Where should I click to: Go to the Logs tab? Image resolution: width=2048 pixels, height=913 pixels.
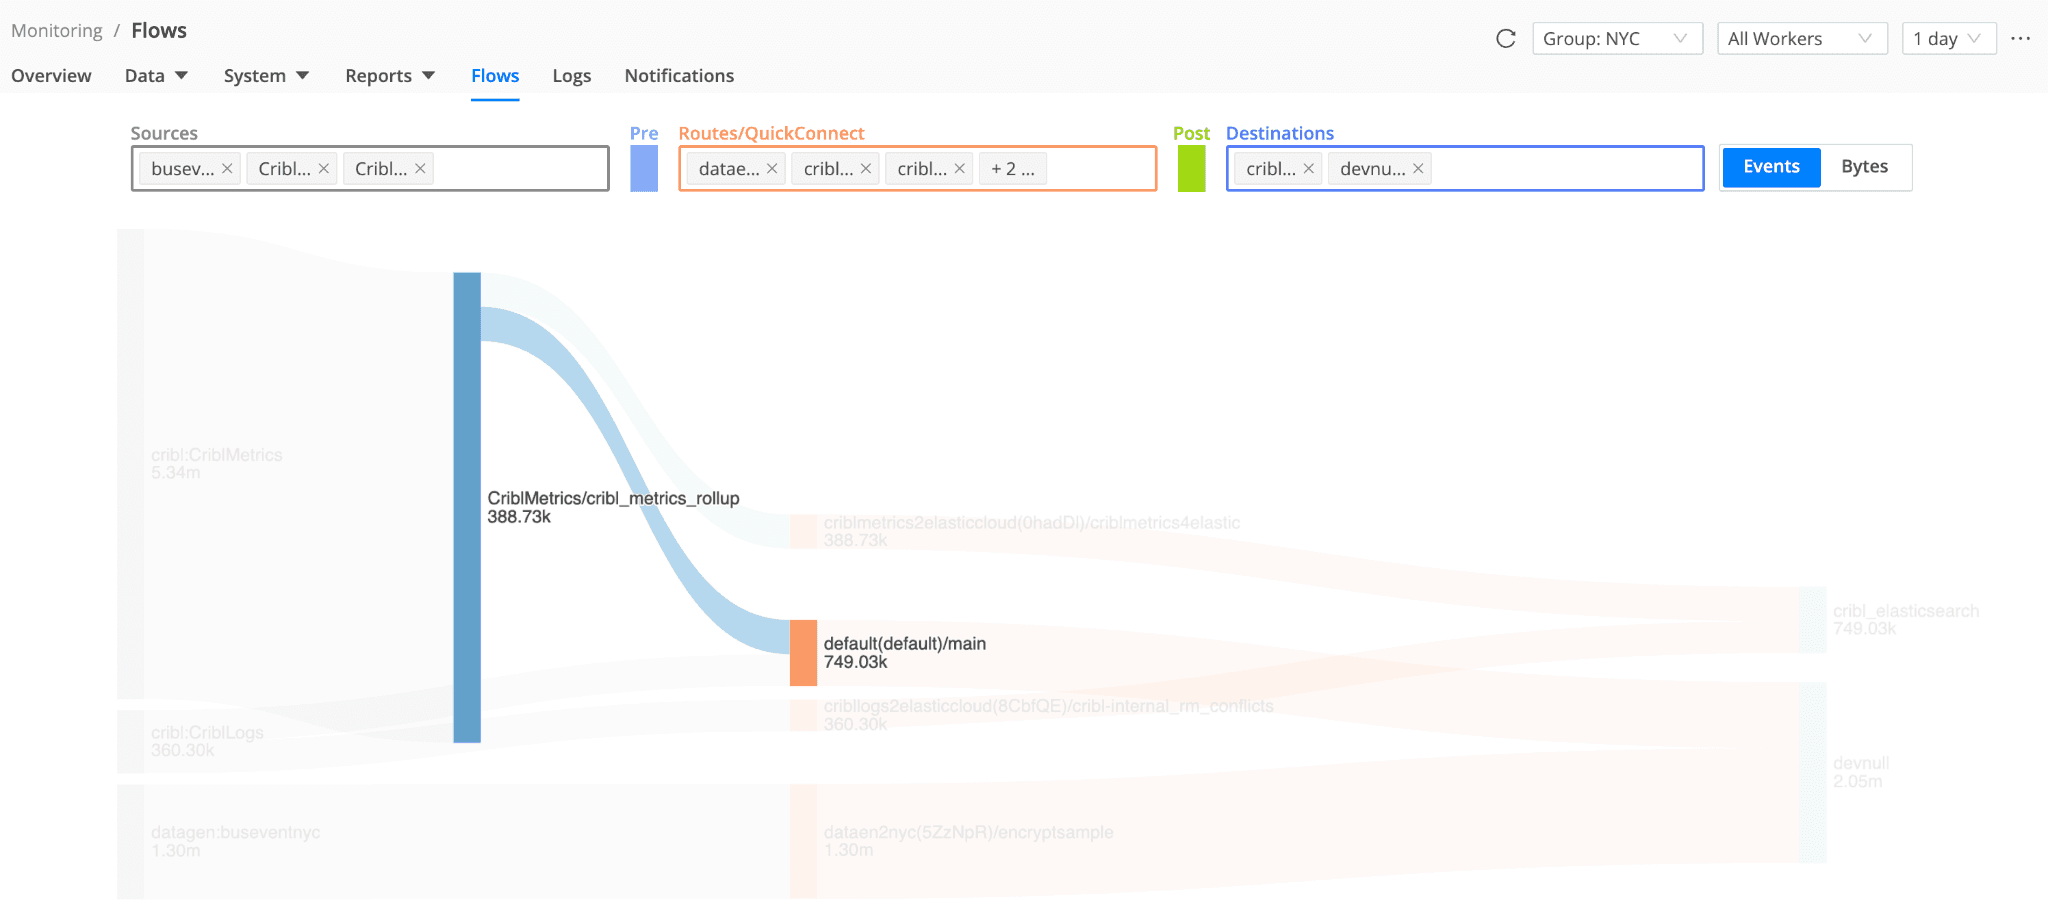point(571,76)
